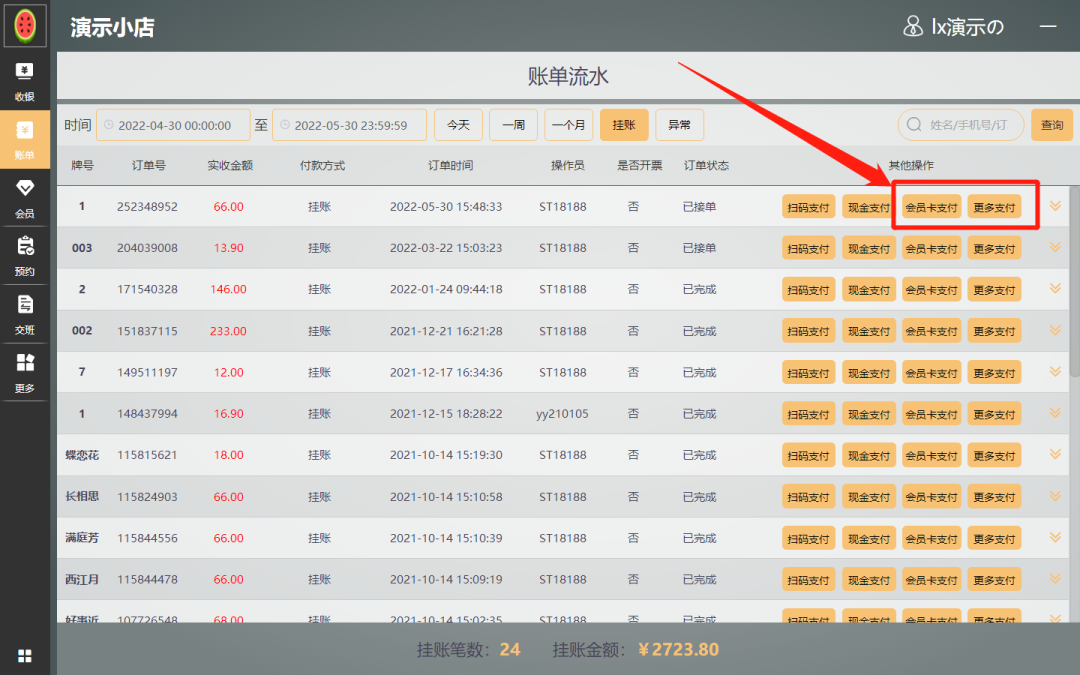
Task: Open the 交班 shift handover section
Action: click(25, 315)
